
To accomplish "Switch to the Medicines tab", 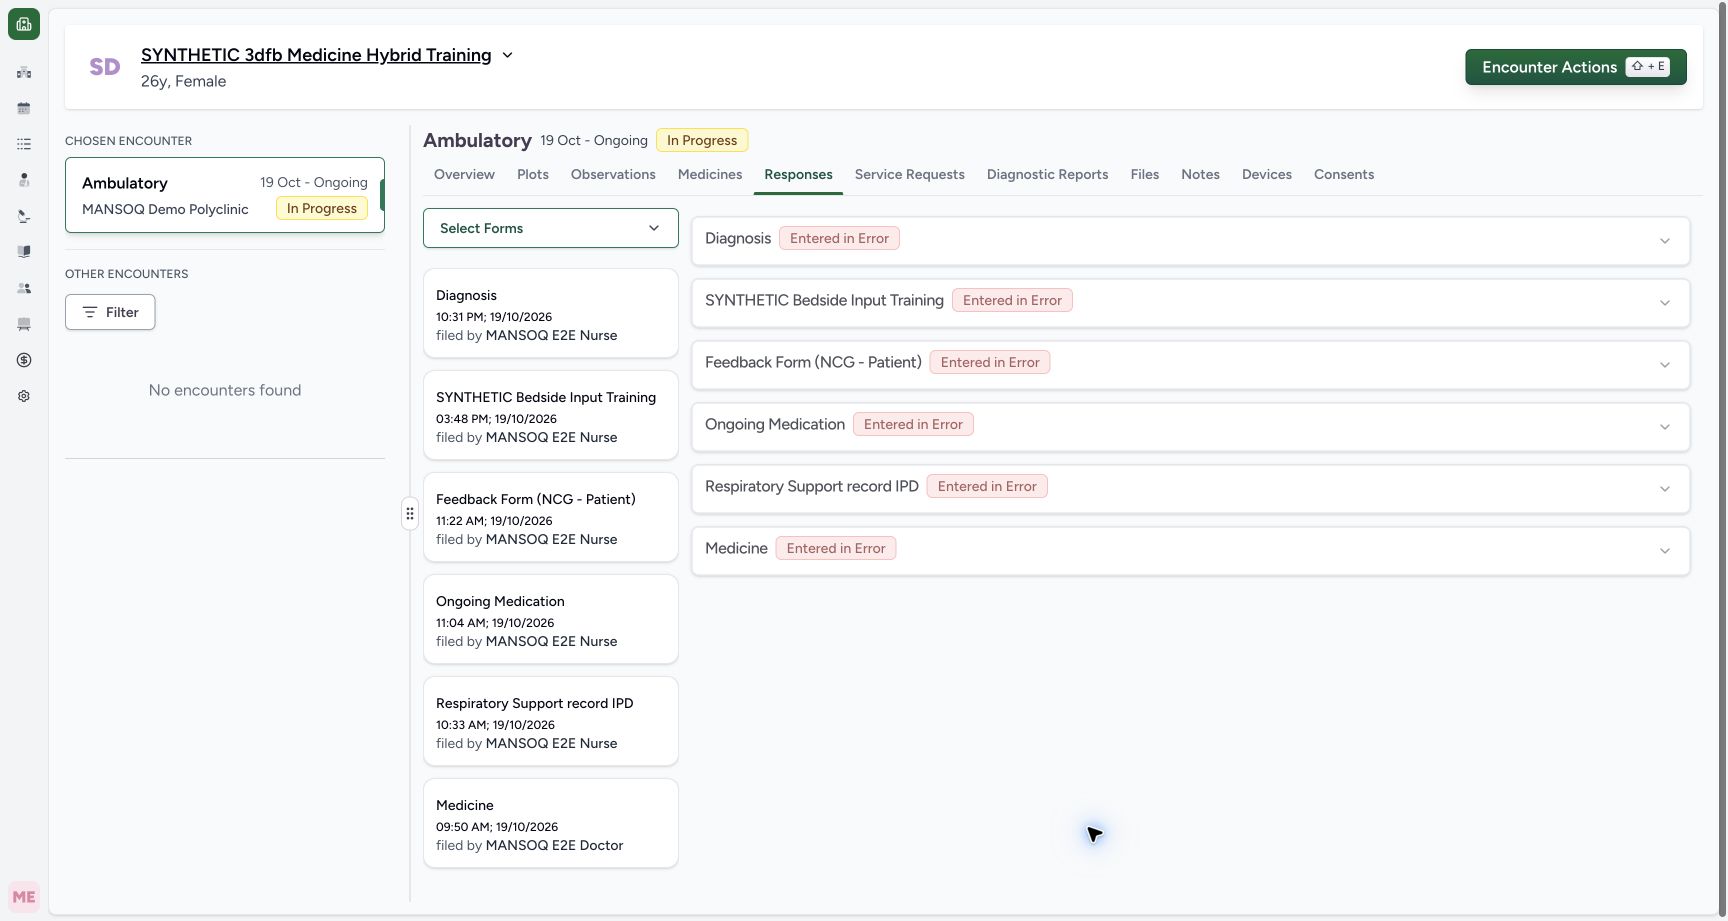I will click(710, 174).
